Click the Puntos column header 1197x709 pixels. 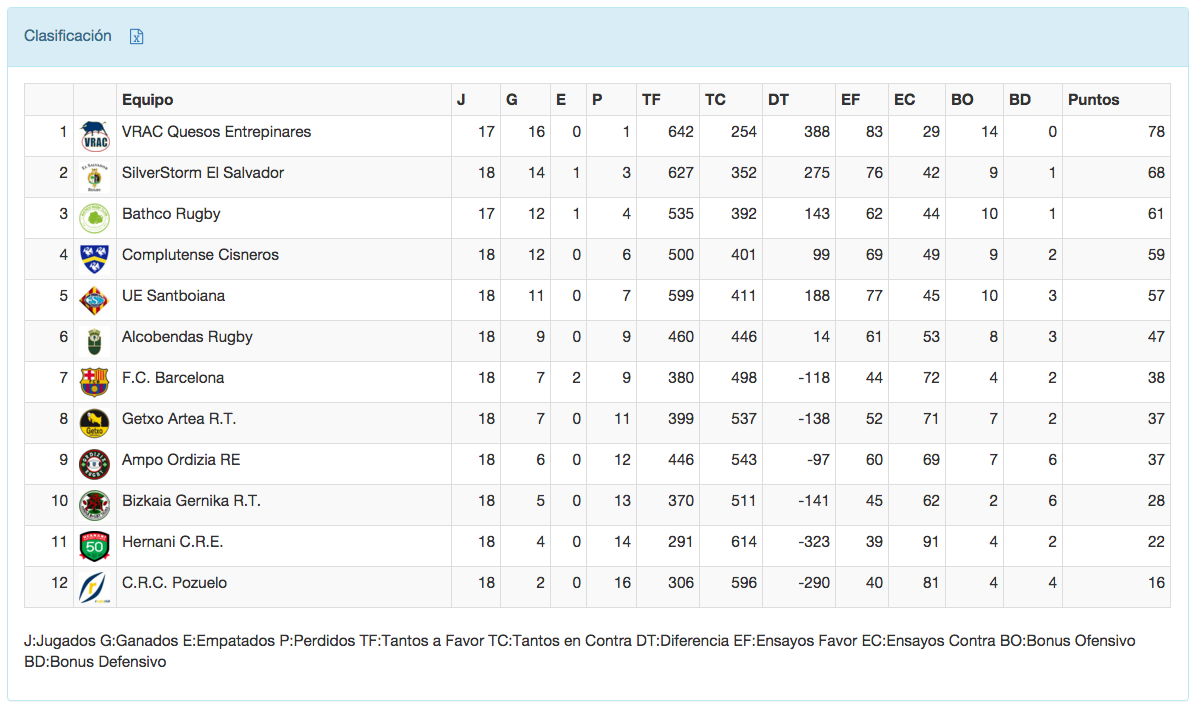(1093, 100)
